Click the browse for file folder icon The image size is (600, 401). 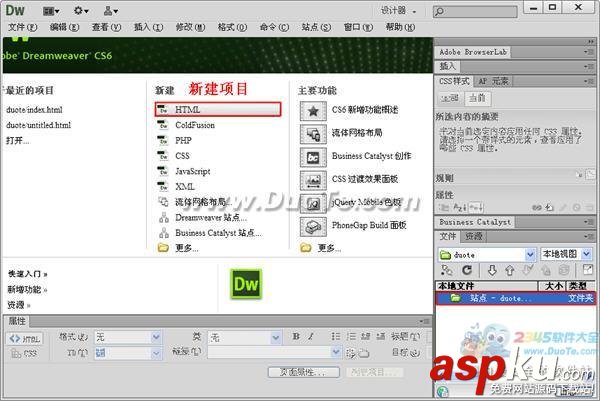(x=363, y=353)
